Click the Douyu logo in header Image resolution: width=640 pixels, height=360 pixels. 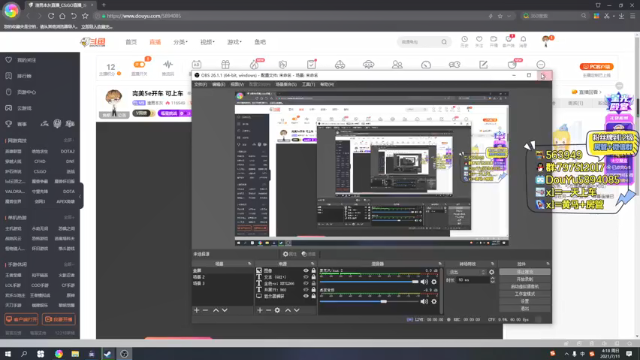(x=93, y=42)
